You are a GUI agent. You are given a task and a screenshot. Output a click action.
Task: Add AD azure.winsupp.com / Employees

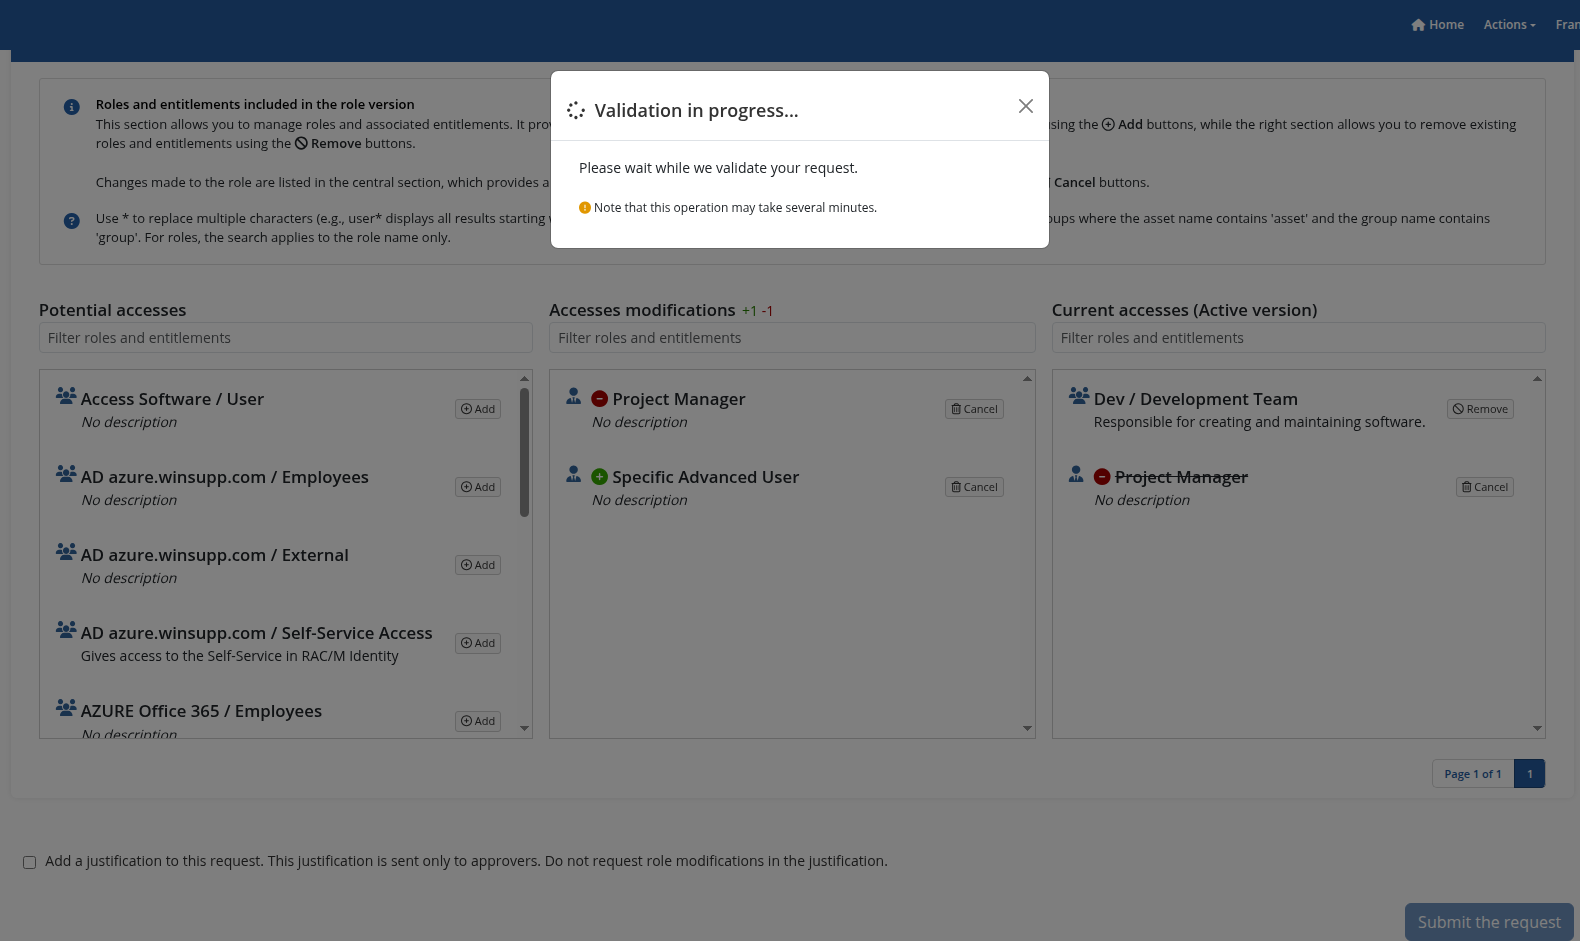(478, 487)
